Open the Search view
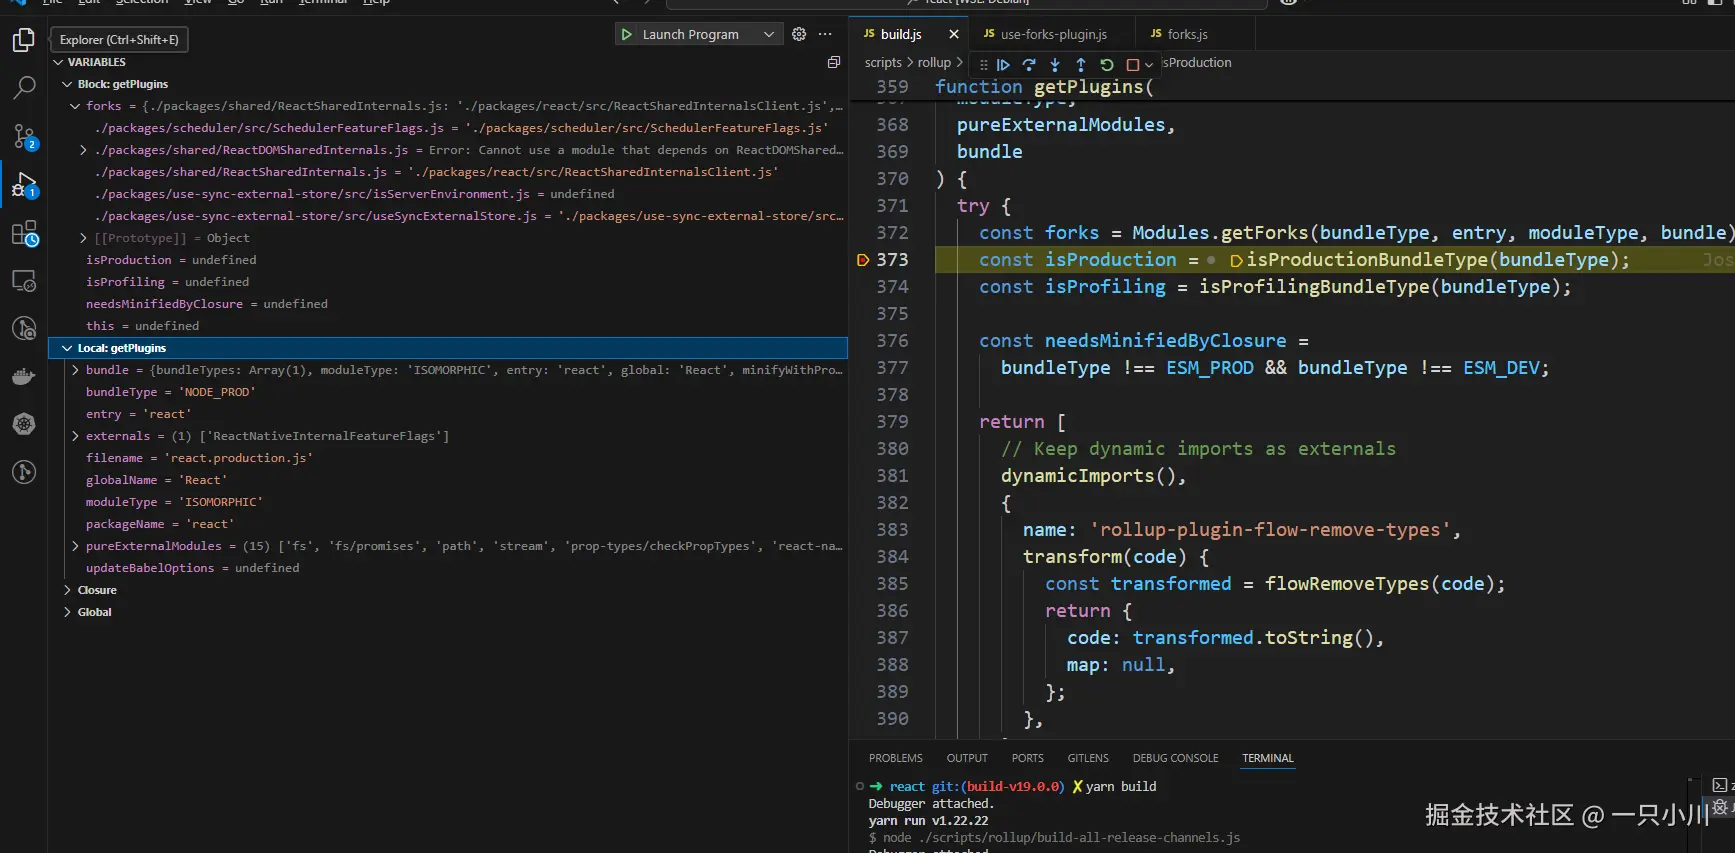Image resolution: width=1735 pixels, height=853 pixels. 24,88
